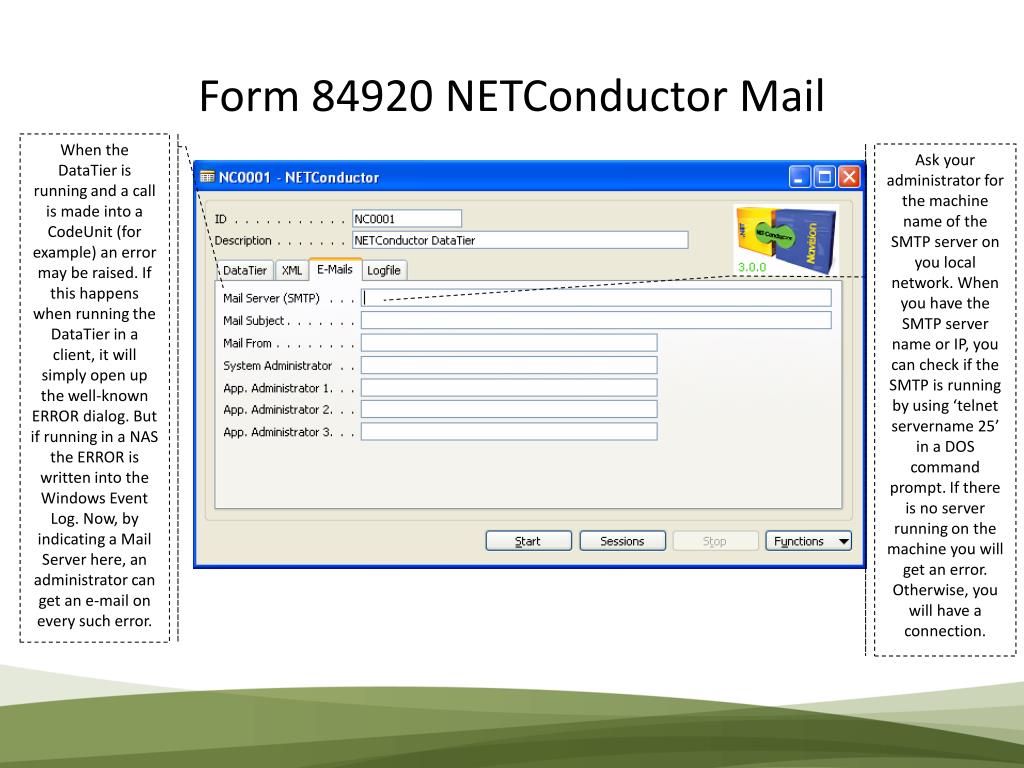Click the Start button
The width and height of the screenshot is (1024, 768).
pyautogui.click(x=528, y=541)
